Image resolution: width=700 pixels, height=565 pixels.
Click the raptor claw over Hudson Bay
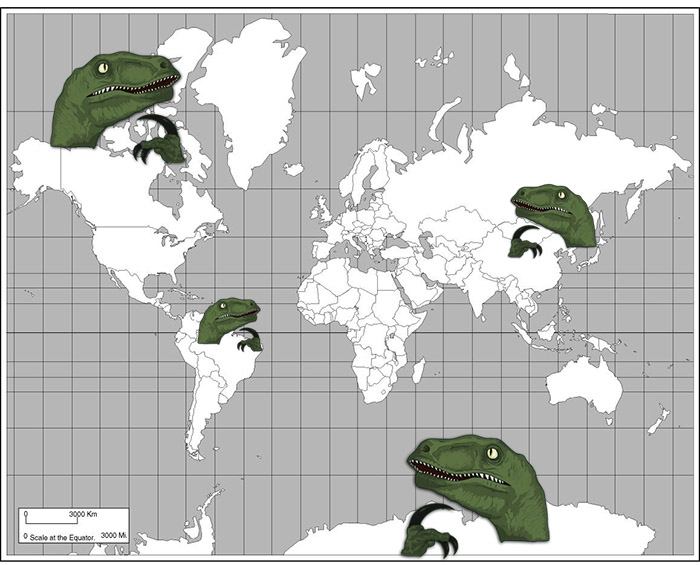(x=159, y=139)
